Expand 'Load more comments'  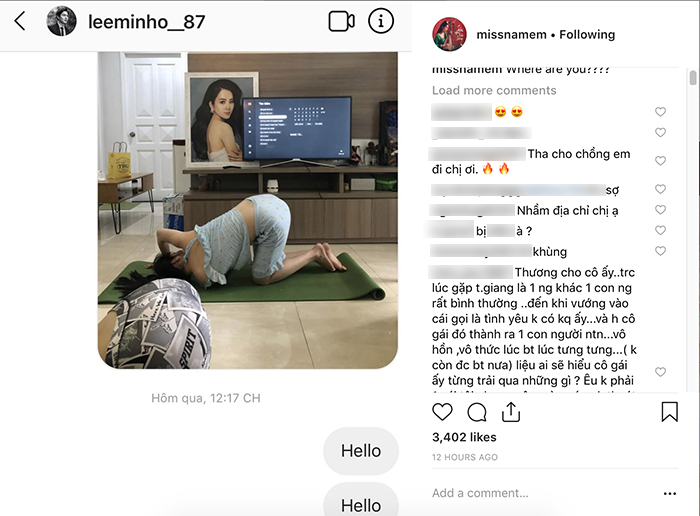[x=494, y=91]
